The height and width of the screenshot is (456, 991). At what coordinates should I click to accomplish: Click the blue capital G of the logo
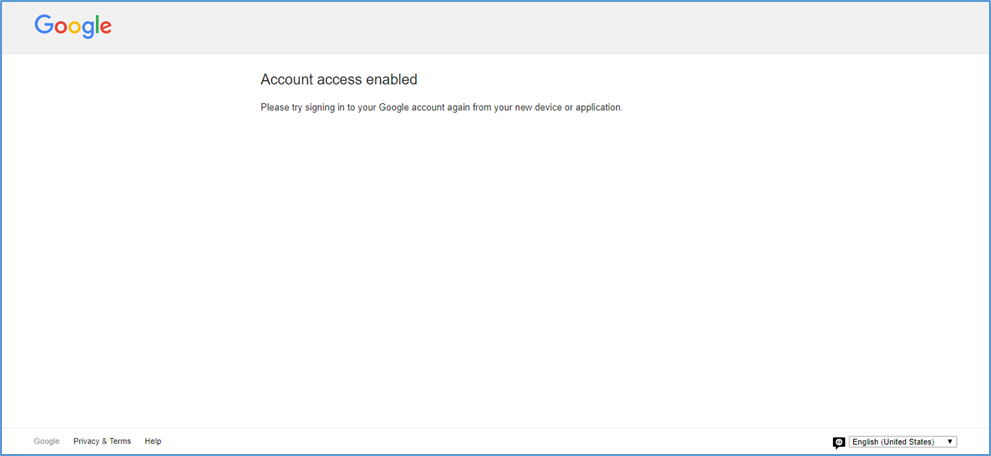click(44, 26)
